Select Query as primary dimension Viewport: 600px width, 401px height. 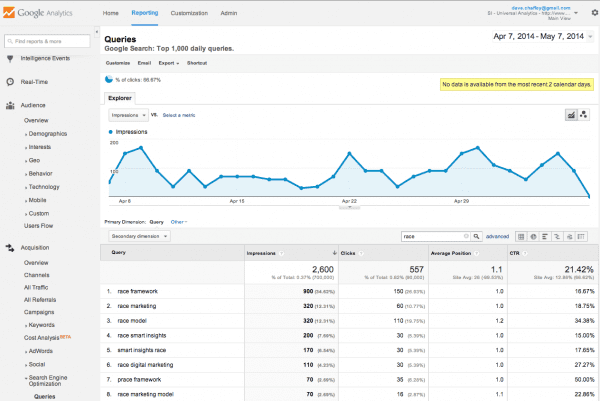157,222
